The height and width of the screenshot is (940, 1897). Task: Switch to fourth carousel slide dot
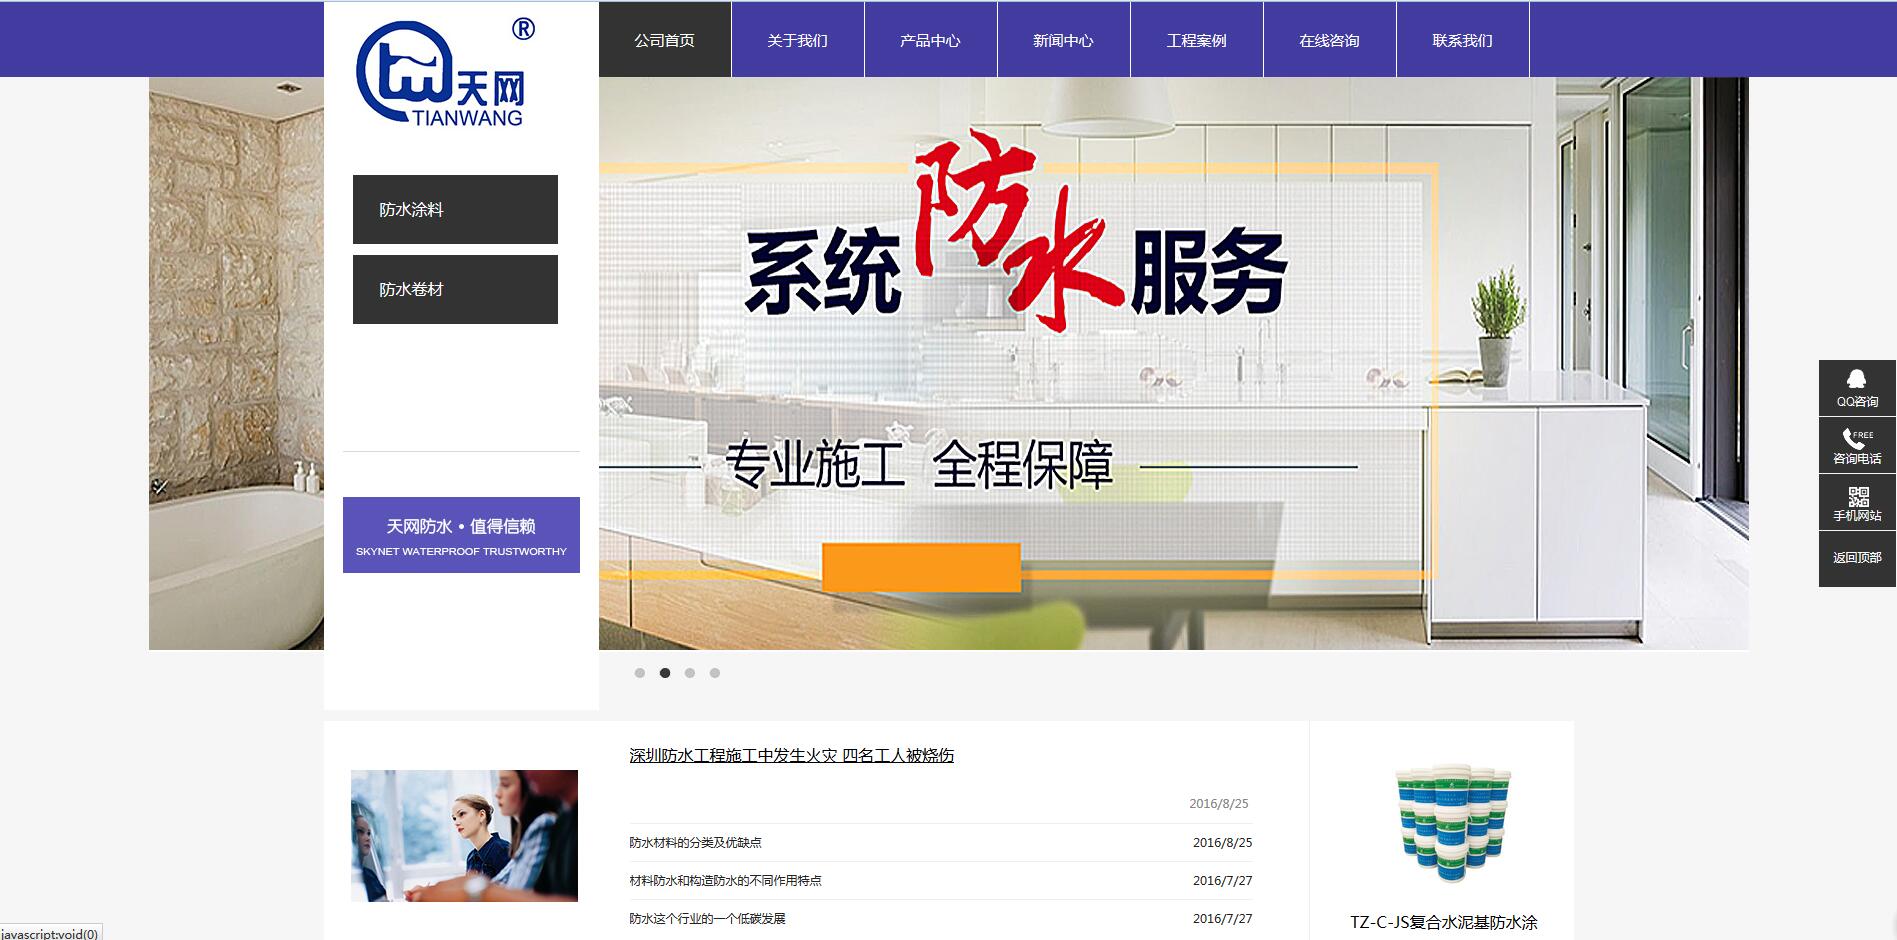point(715,673)
